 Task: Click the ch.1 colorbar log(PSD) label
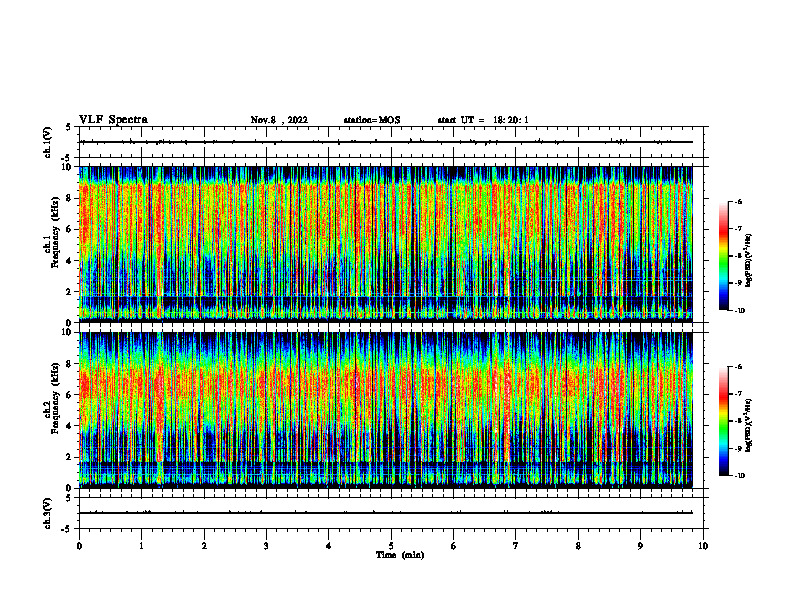[749, 260]
